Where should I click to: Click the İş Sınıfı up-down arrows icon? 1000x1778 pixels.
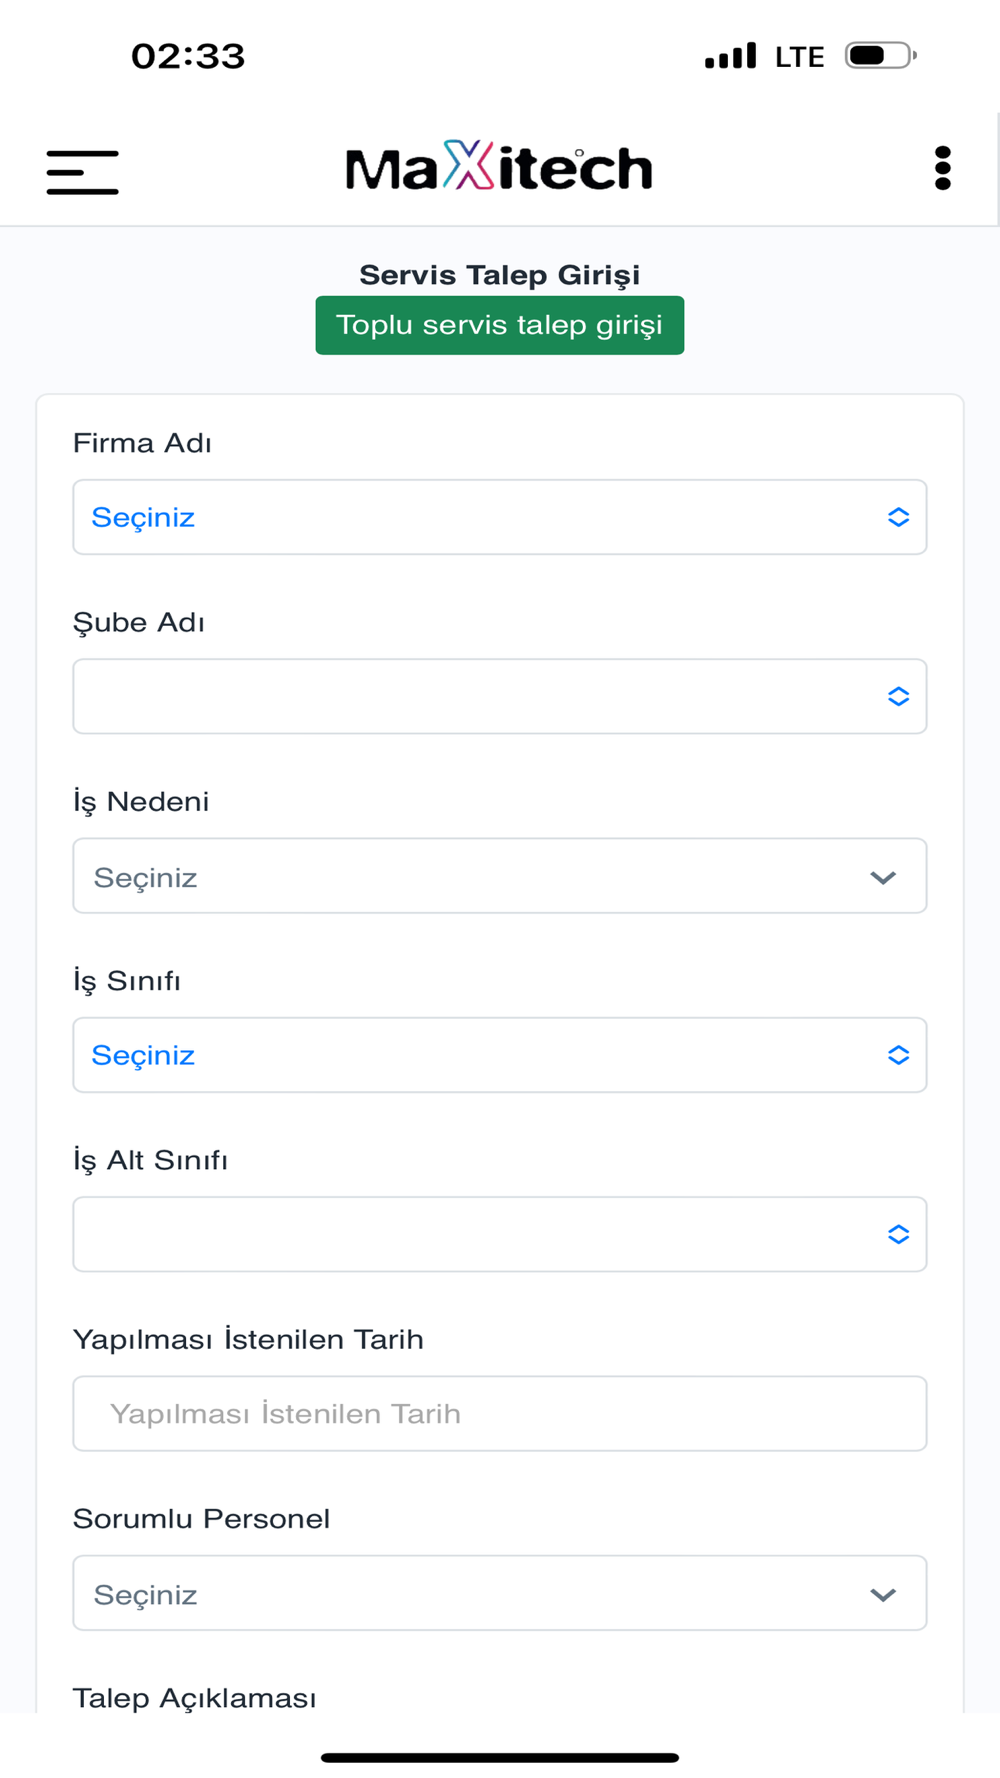click(x=898, y=1055)
